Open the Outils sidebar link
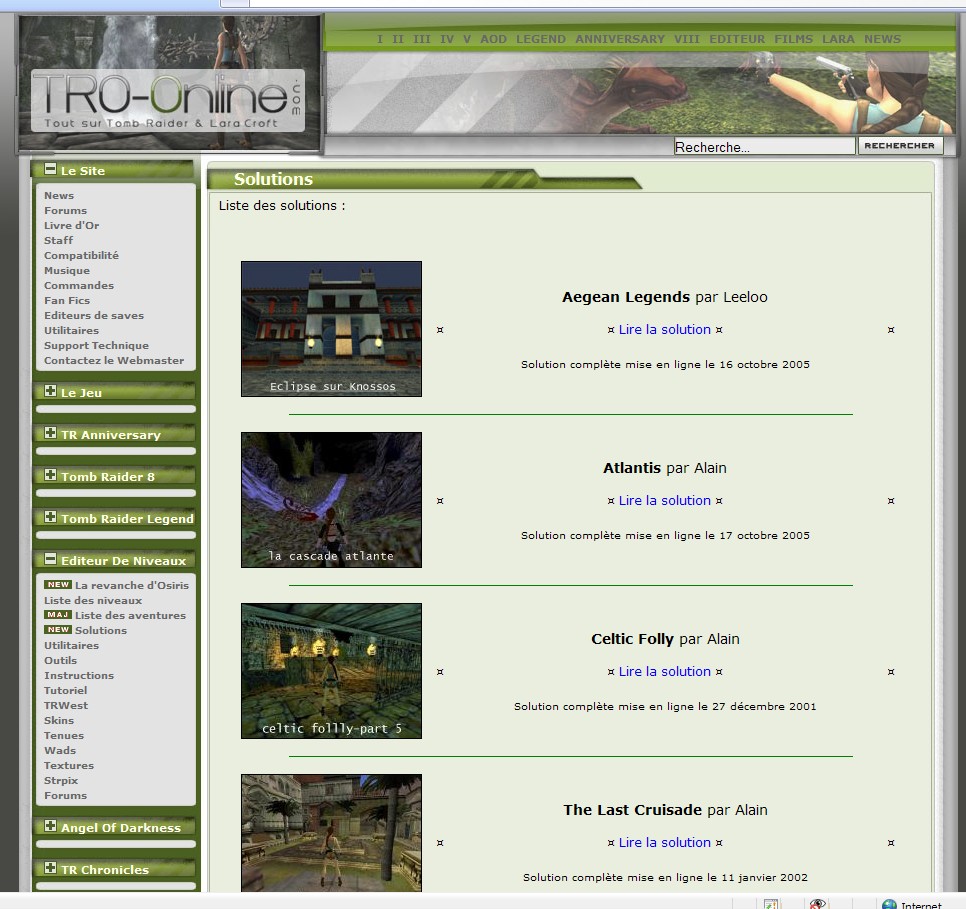The width and height of the screenshot is (966, 909). (60, 660)
